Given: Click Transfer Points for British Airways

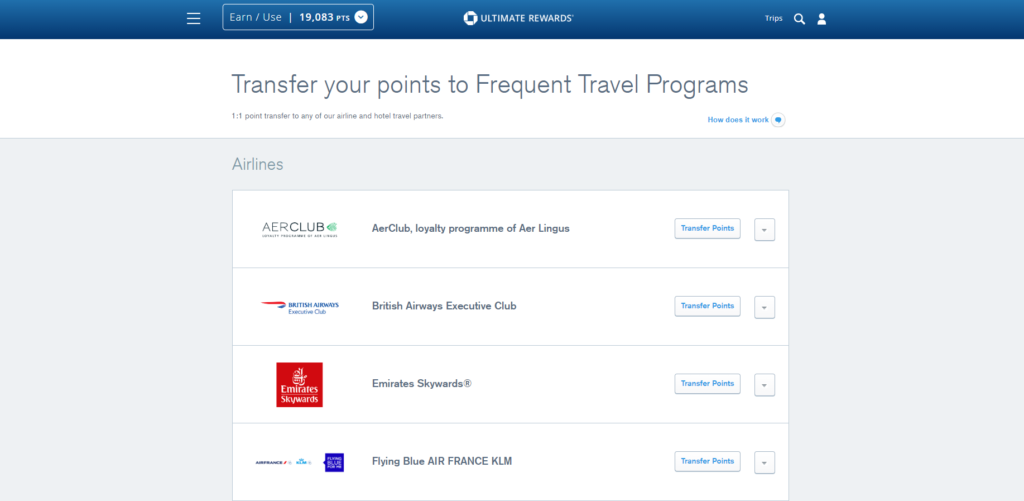Looking at the screenshot, I should point(707,306).
